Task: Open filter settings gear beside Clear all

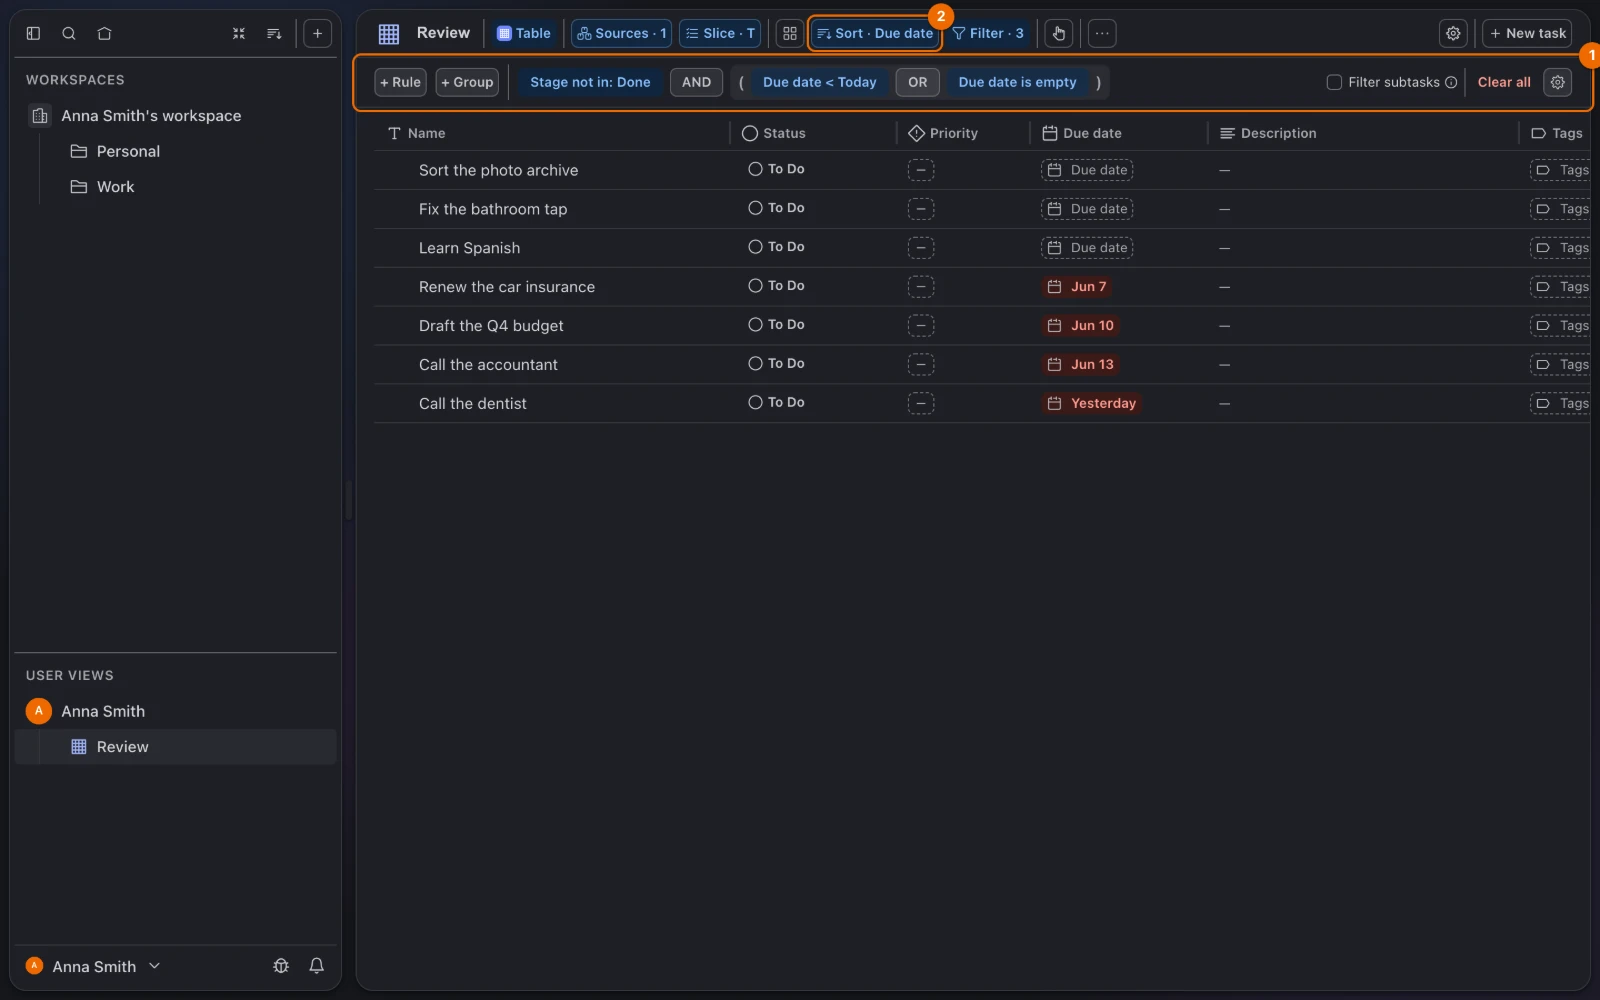Action: (1557, 82)
